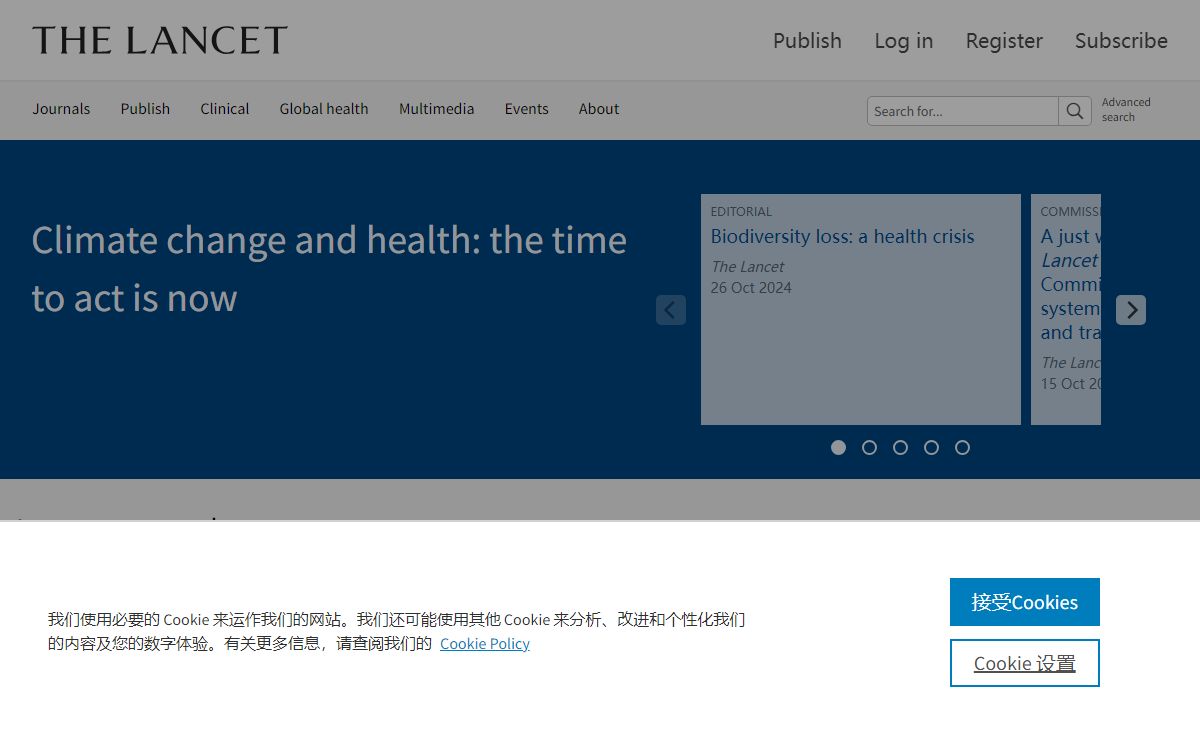Image resolution: width=1200 pixels, height=740 pixels.
Task: Advance carousel with next arrow
Action: 1131,310
